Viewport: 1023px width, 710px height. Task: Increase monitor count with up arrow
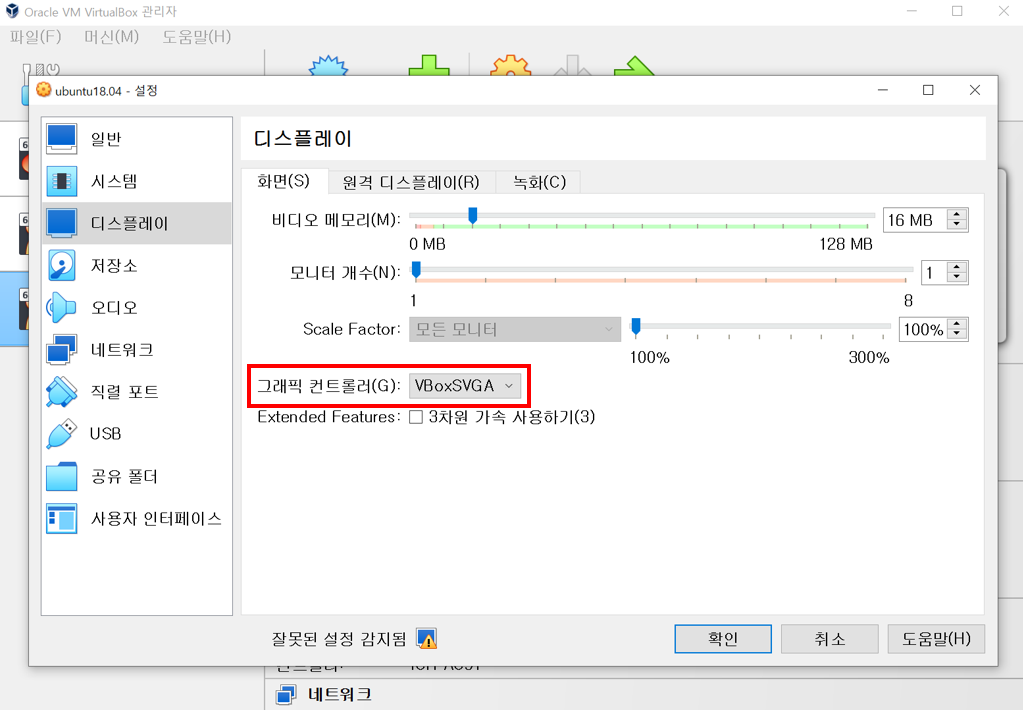pyautogui.click(x=957, y=267)
